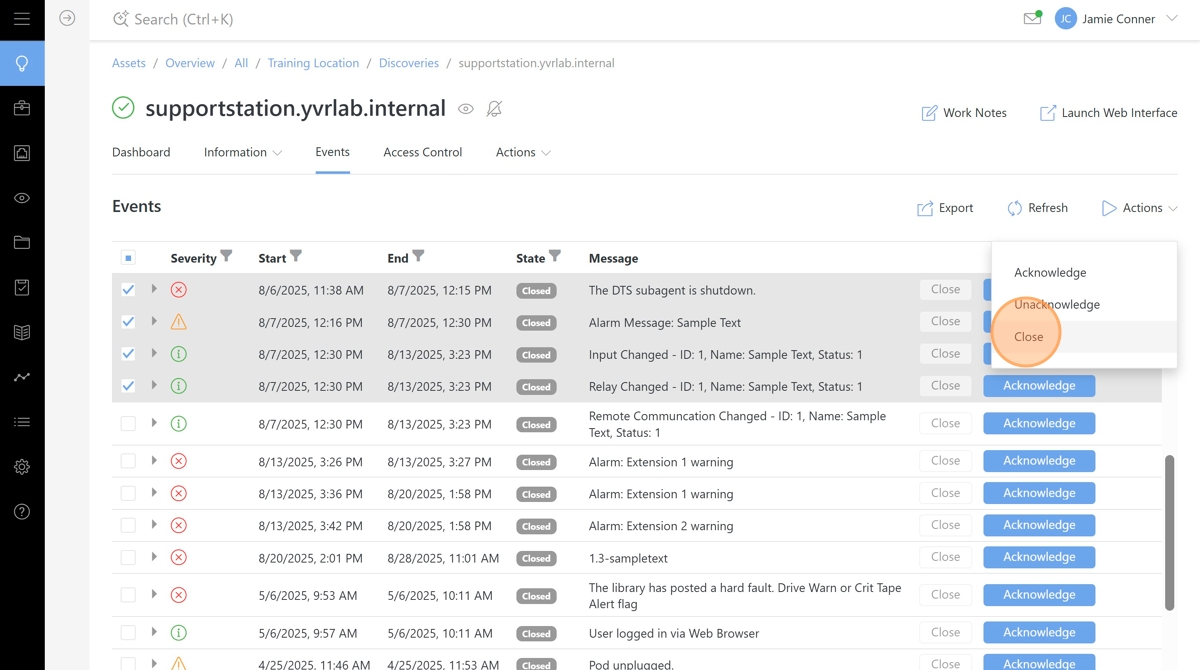Select the Remote Communcation Changed event checkbox
The width and height of the screenshot is (1200, 670).
click(x=128, y=424)
